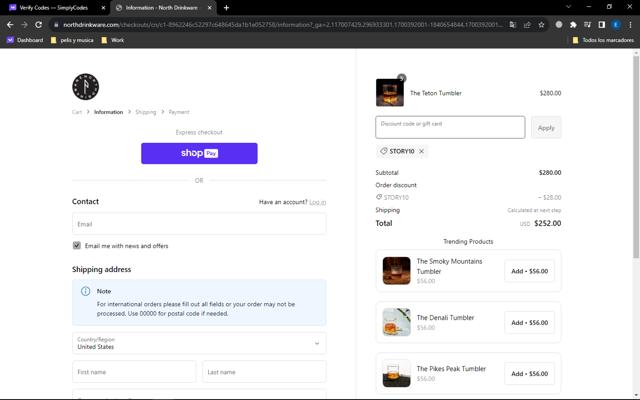This screenshot has height=400, width=640.
Task: Open the pelis y musica bookmark folder
Action: tap(72, 40)
